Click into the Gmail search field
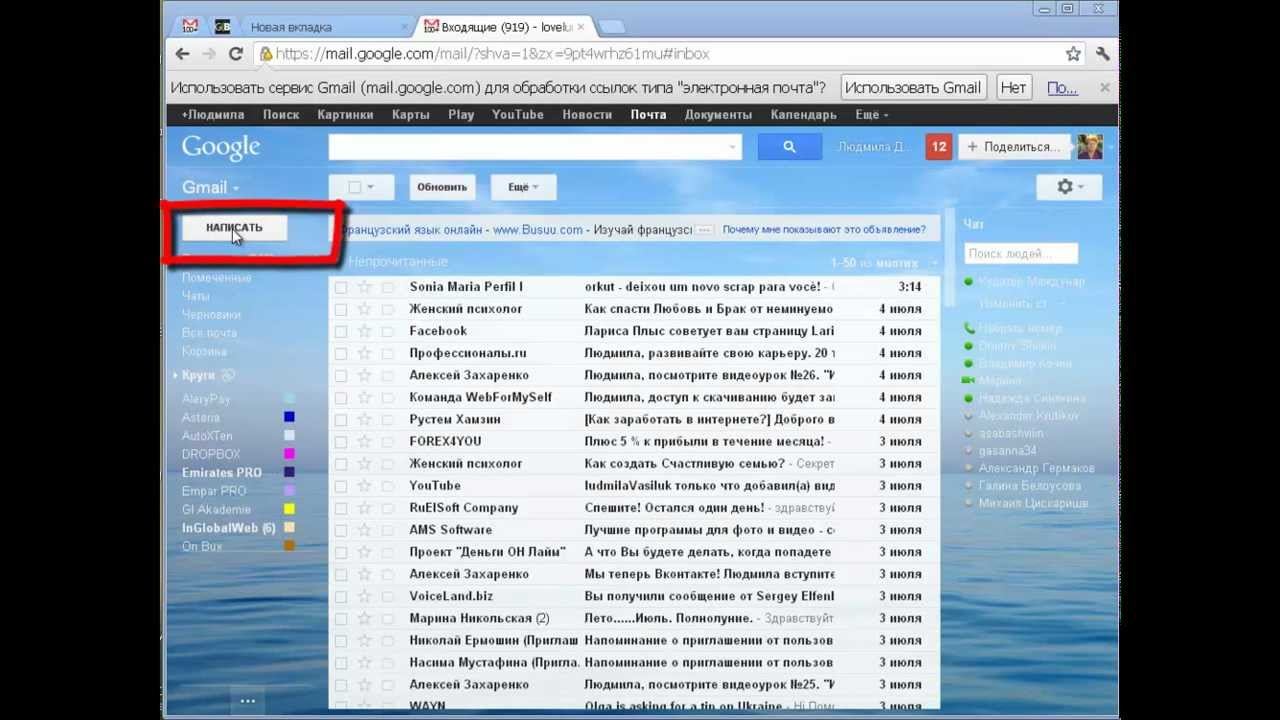Screen dimensions: 1280x720 tap(528, 147)
